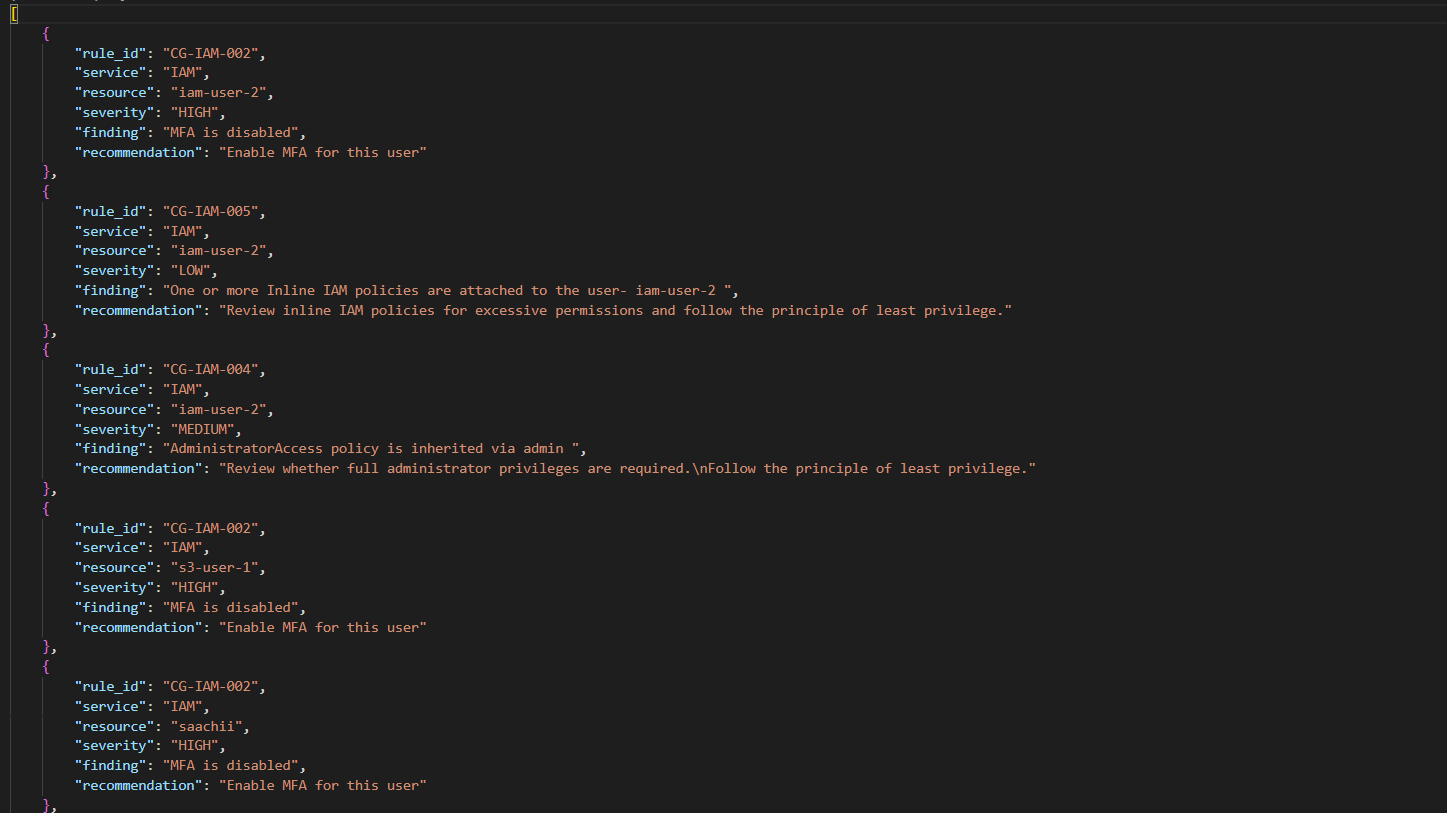Image resolution: width=1447 pixels, height=813 pixels.
Task: Click the "MEDIUM" severity value
Action: click(x=202, y=429)
